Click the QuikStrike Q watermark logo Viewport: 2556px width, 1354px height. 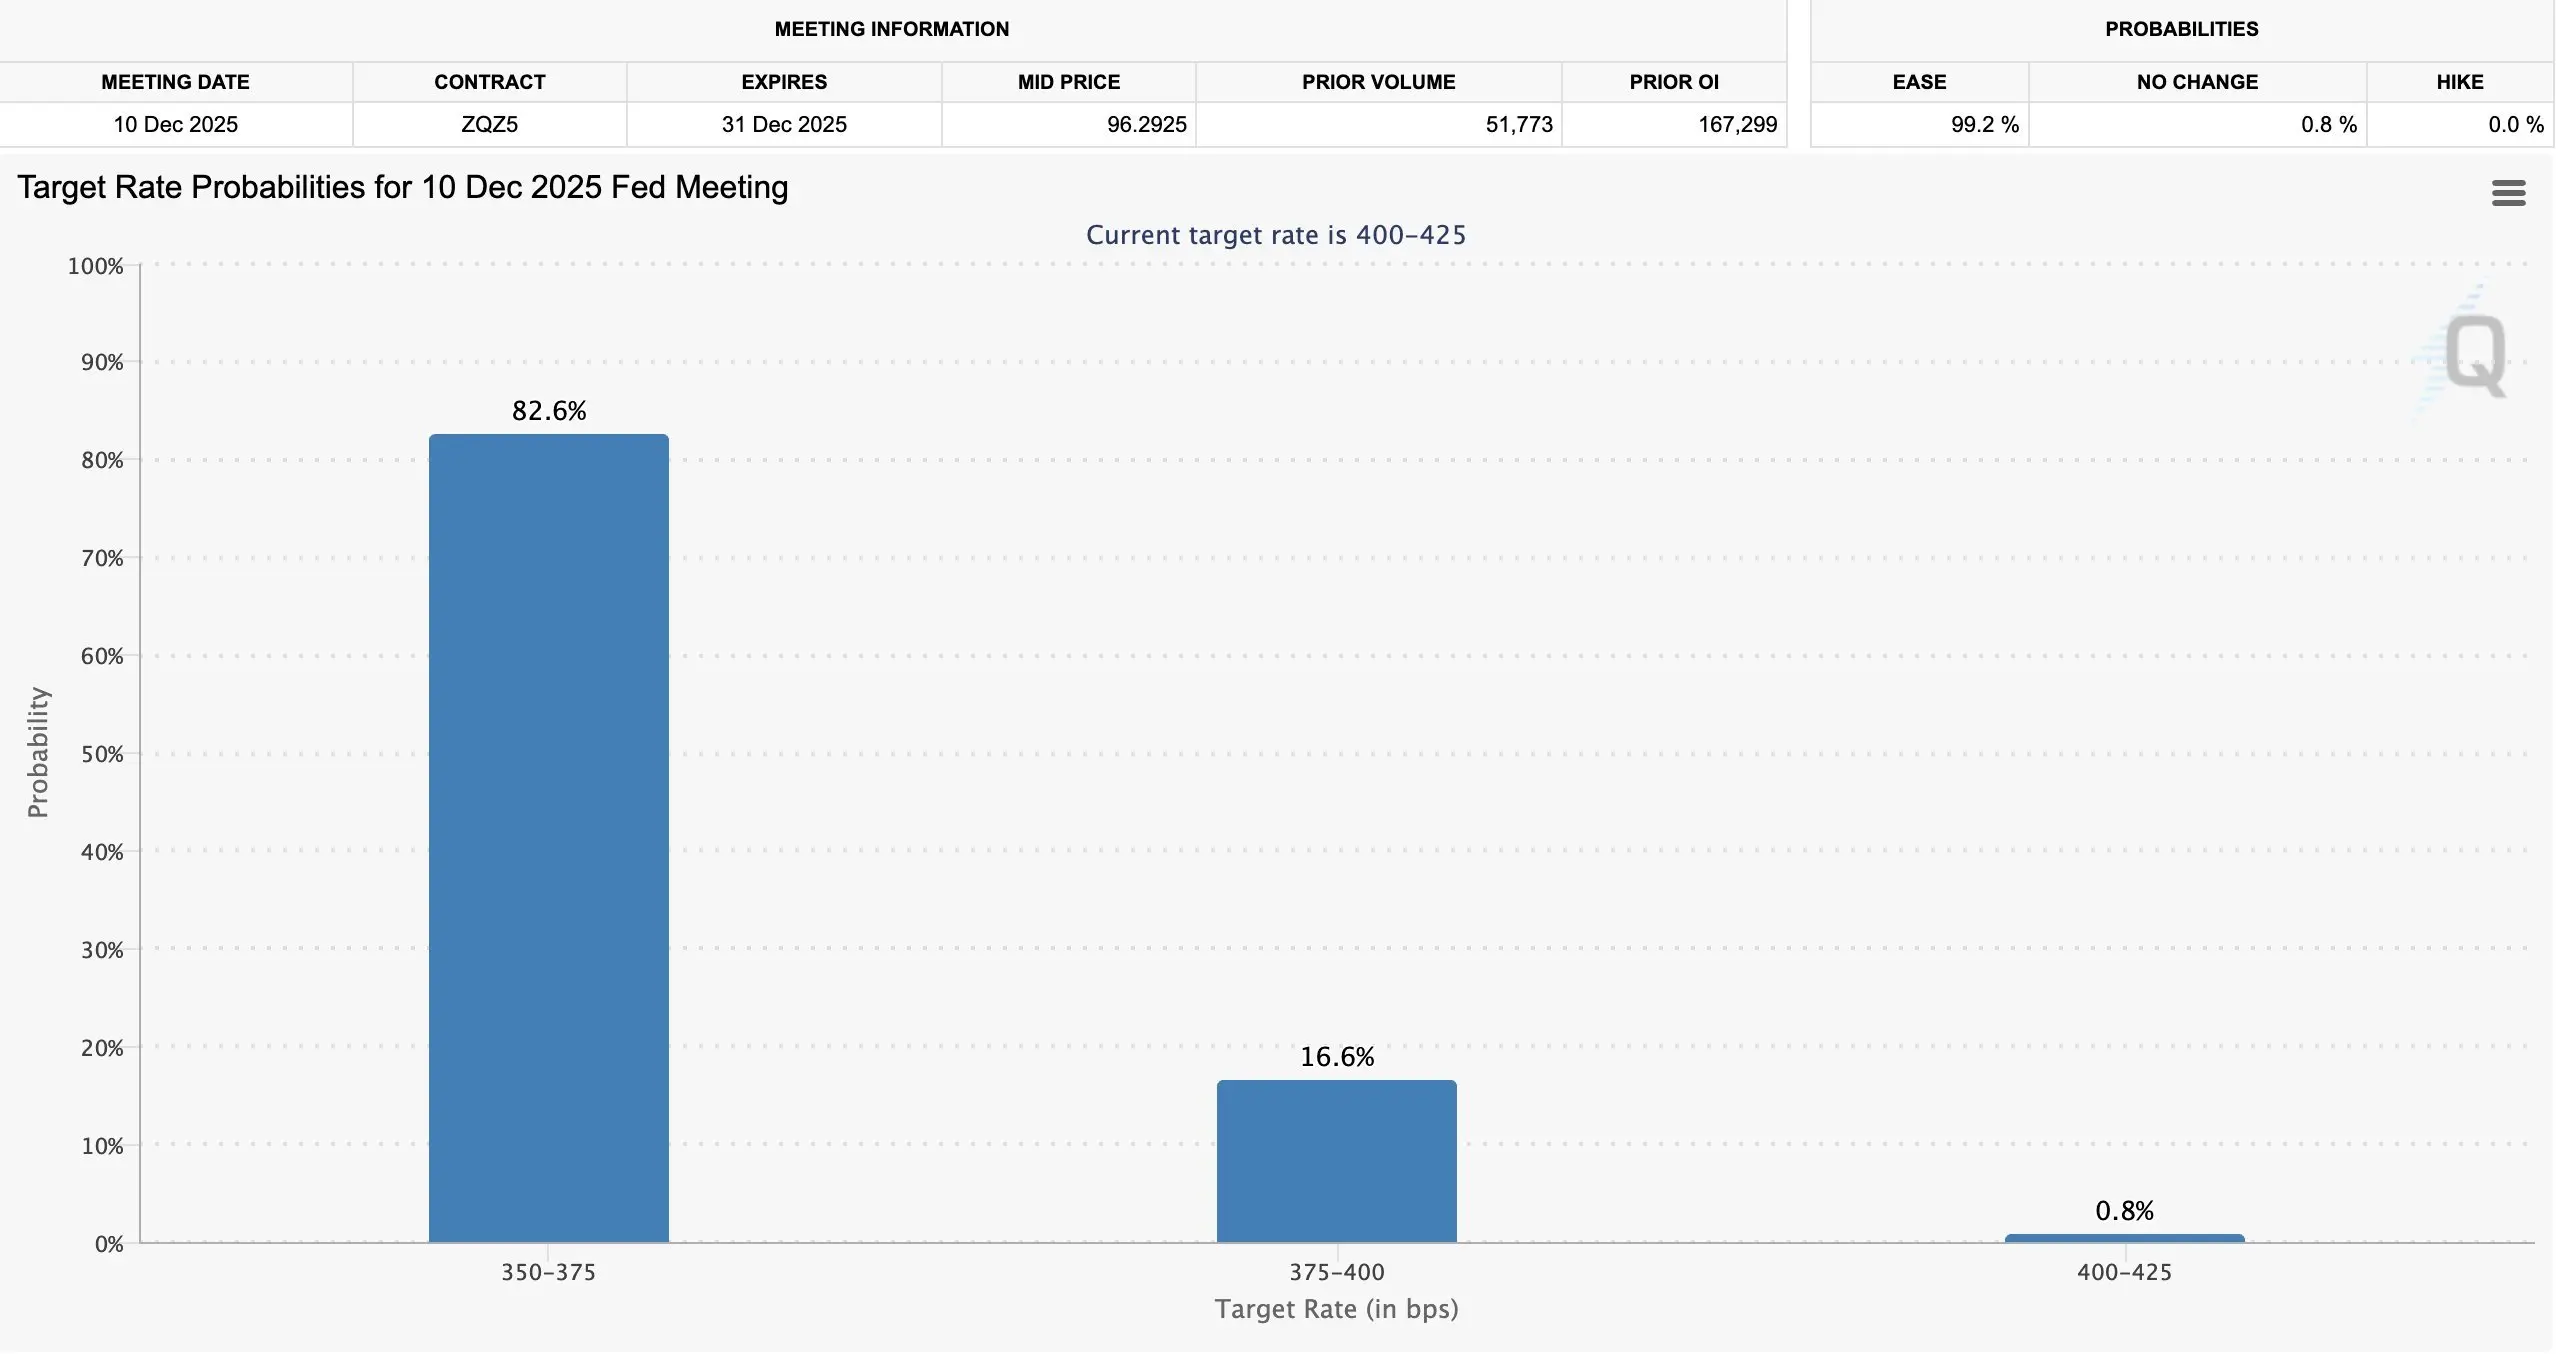[2470, 352]
